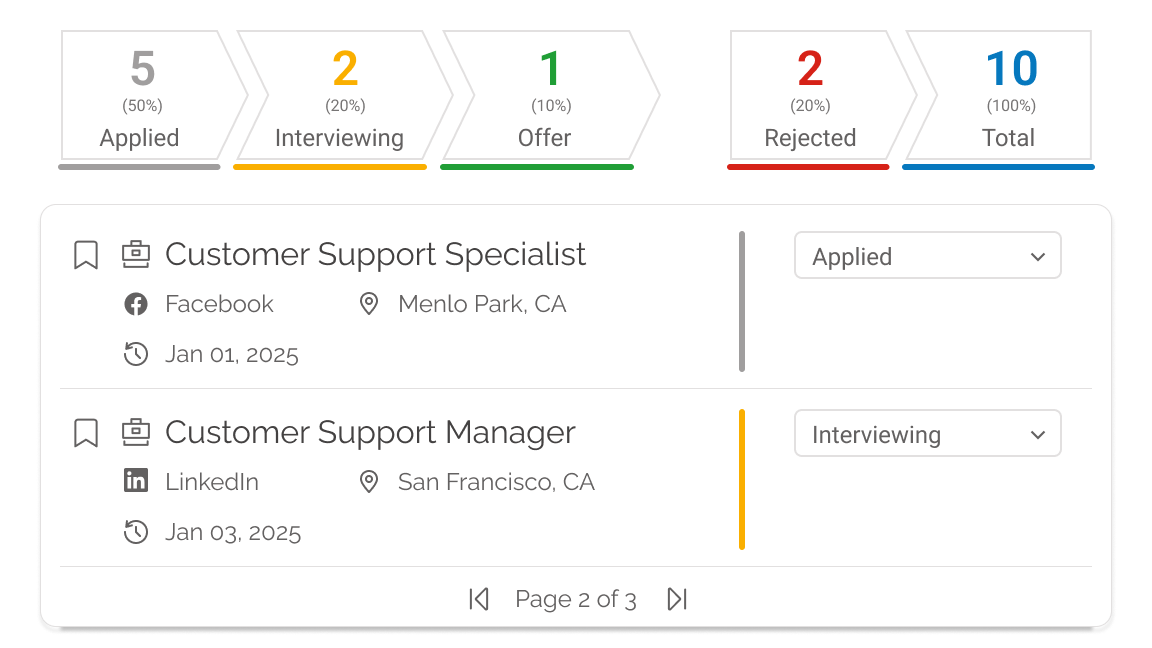Click the clock icon next to Jan 03, 2025
The image size is (1152, 648).
click(136, 531)
